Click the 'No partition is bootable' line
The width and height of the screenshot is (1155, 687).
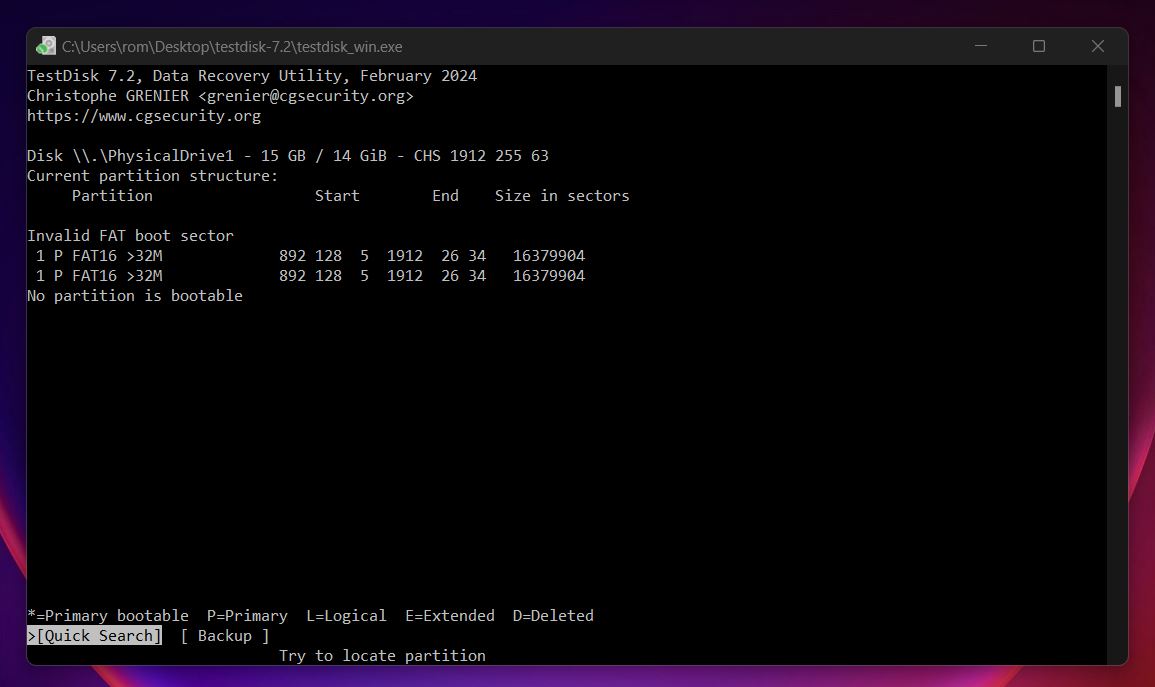pos(135,295)
